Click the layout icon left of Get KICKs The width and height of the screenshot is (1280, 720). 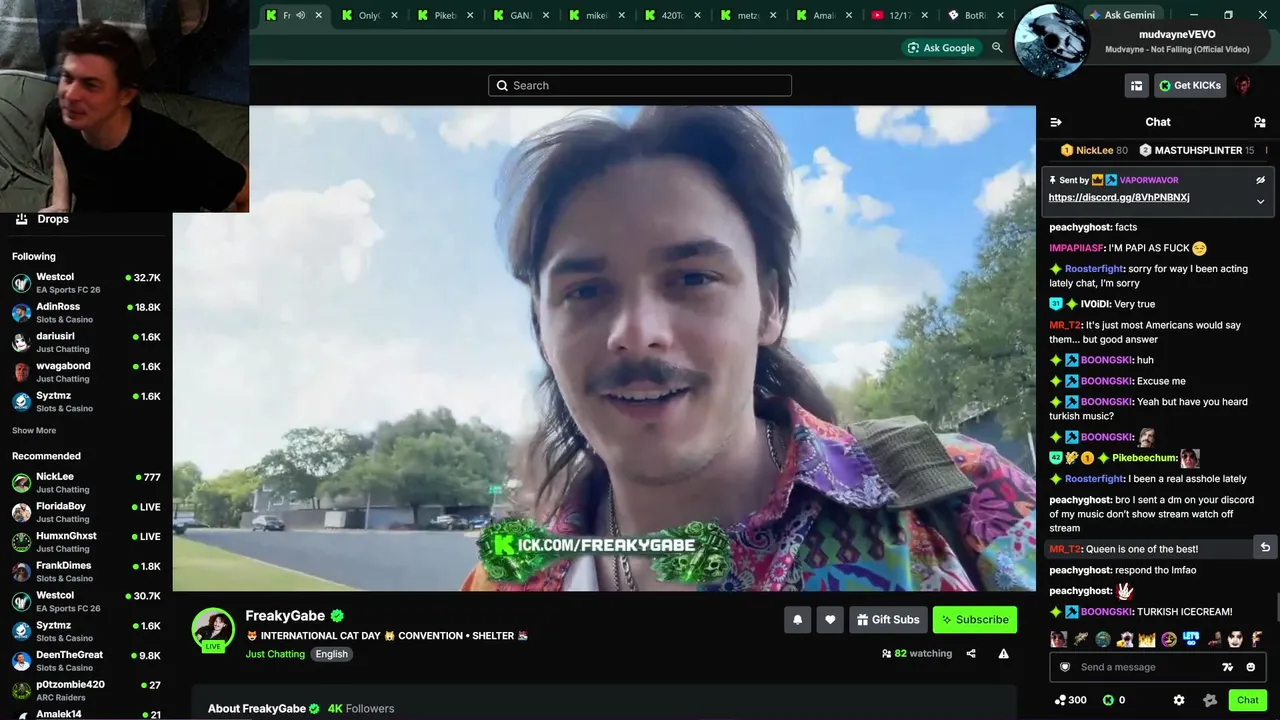point(1136,86)
